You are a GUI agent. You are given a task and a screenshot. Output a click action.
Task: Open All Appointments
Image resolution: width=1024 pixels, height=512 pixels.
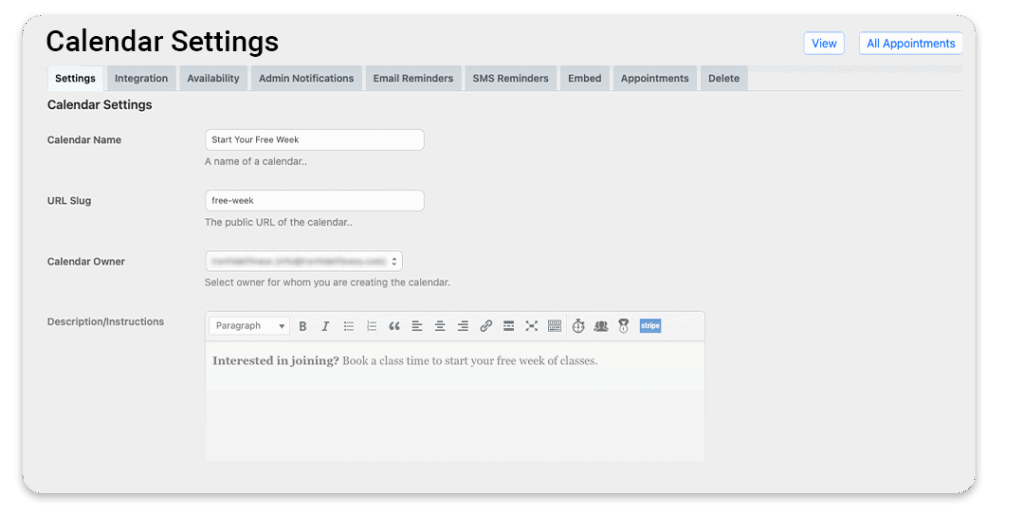click(910, 43)
